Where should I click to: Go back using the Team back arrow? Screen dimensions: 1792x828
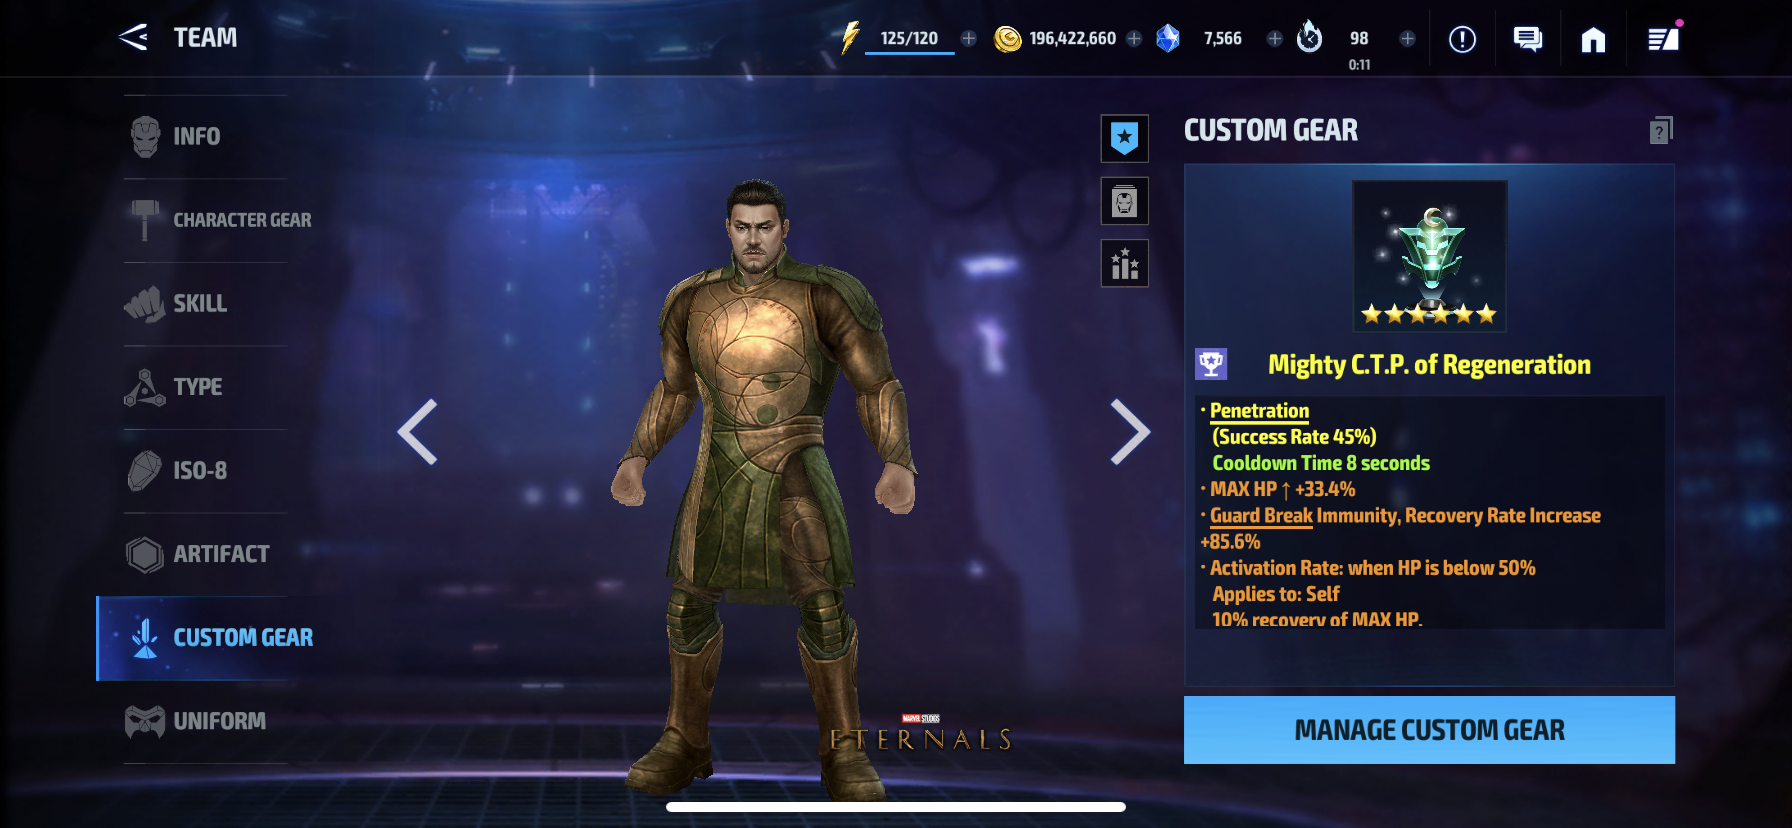coord(133,38)
